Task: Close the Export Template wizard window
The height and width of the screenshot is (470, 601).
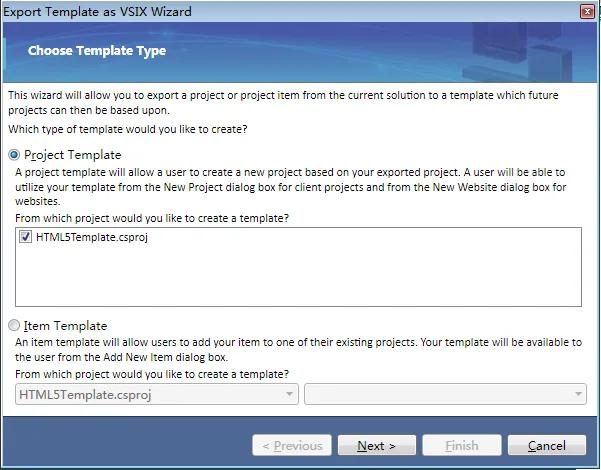Action: pyautogui.click(x=585, y=11)
